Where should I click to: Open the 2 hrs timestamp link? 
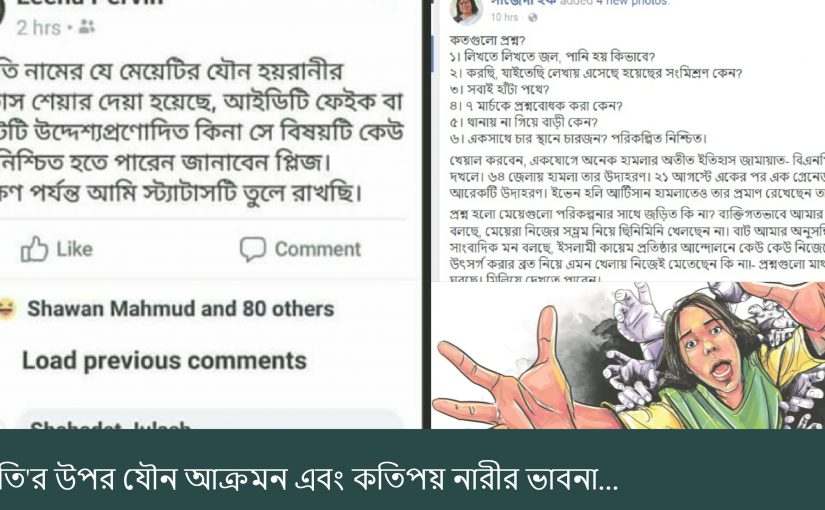[x=38, y=27]
